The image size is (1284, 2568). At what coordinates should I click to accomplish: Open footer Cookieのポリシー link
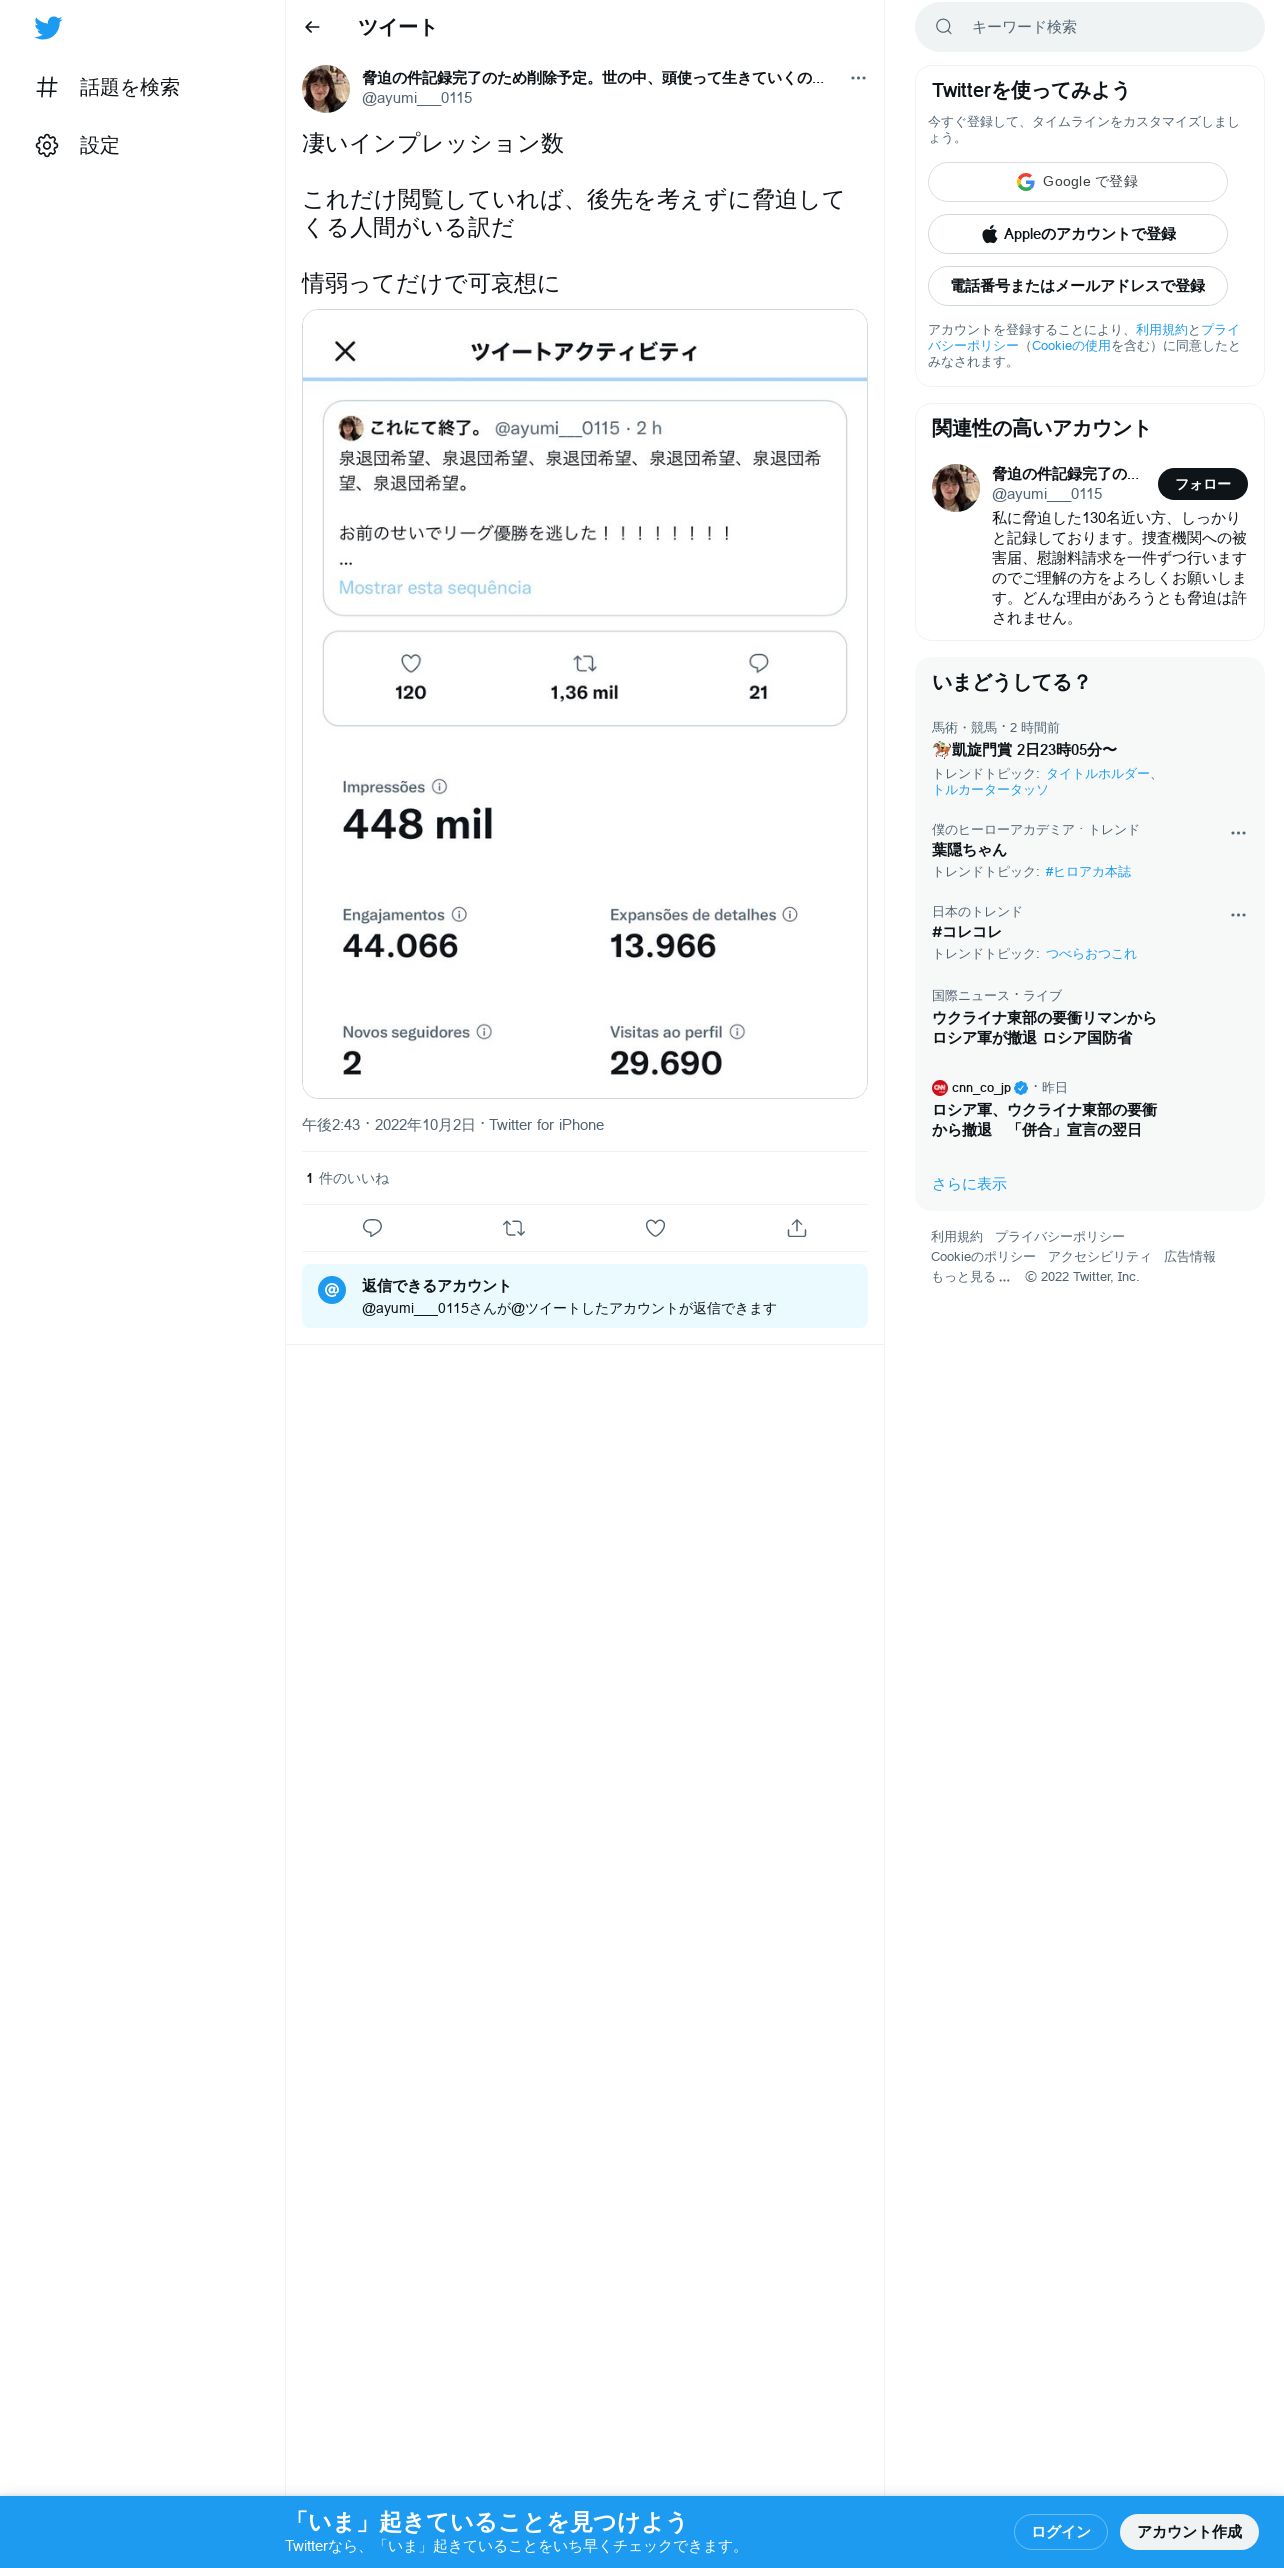983,1257
